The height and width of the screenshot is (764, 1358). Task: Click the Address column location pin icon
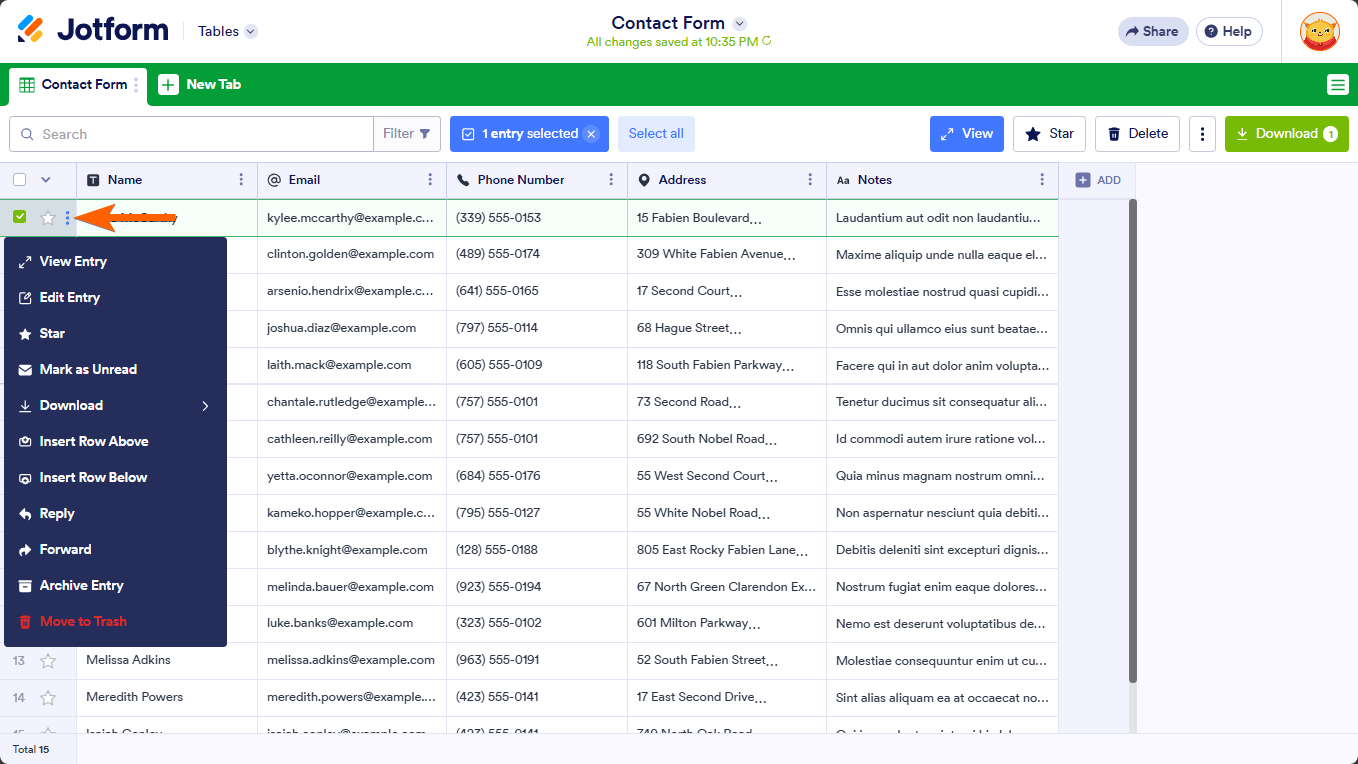pos(644,180)
